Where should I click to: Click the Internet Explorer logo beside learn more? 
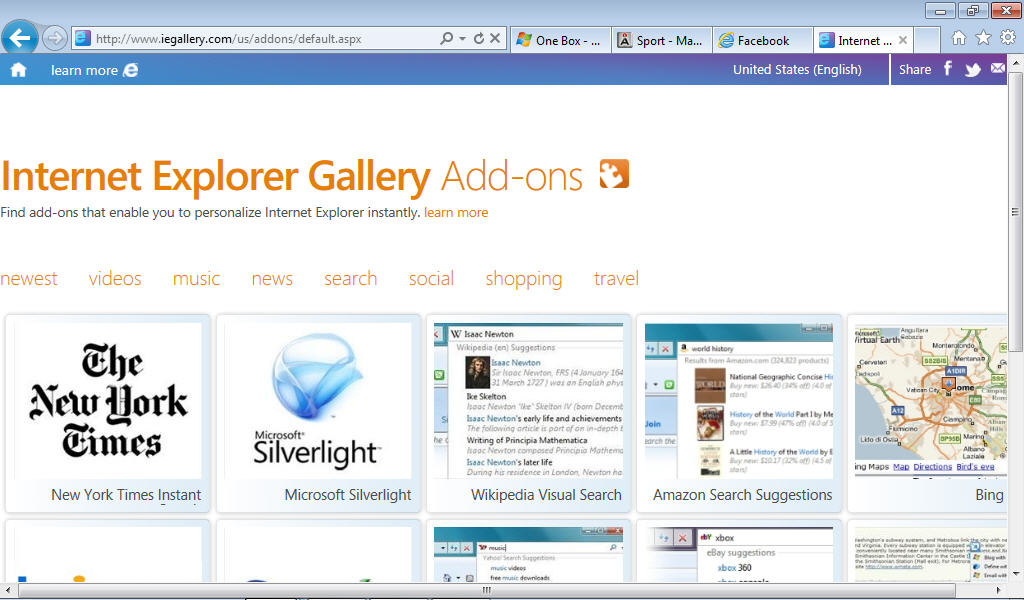coord(131,70)
